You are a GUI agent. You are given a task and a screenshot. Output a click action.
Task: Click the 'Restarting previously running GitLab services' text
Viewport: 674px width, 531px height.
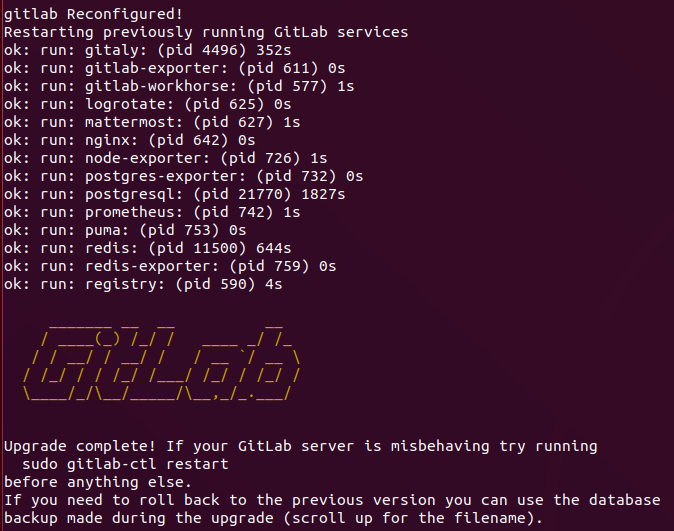[206, 32]
